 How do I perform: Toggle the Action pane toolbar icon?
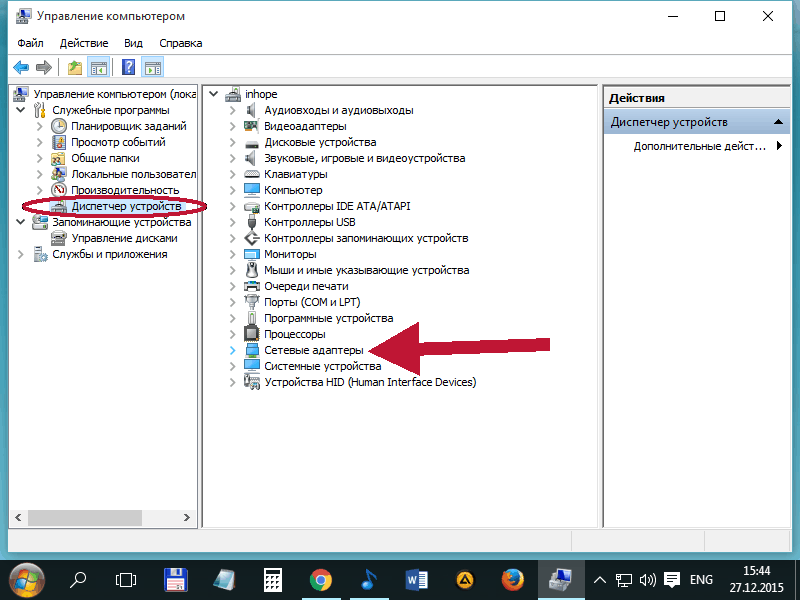pyautogui.click(x=153, y=67)
